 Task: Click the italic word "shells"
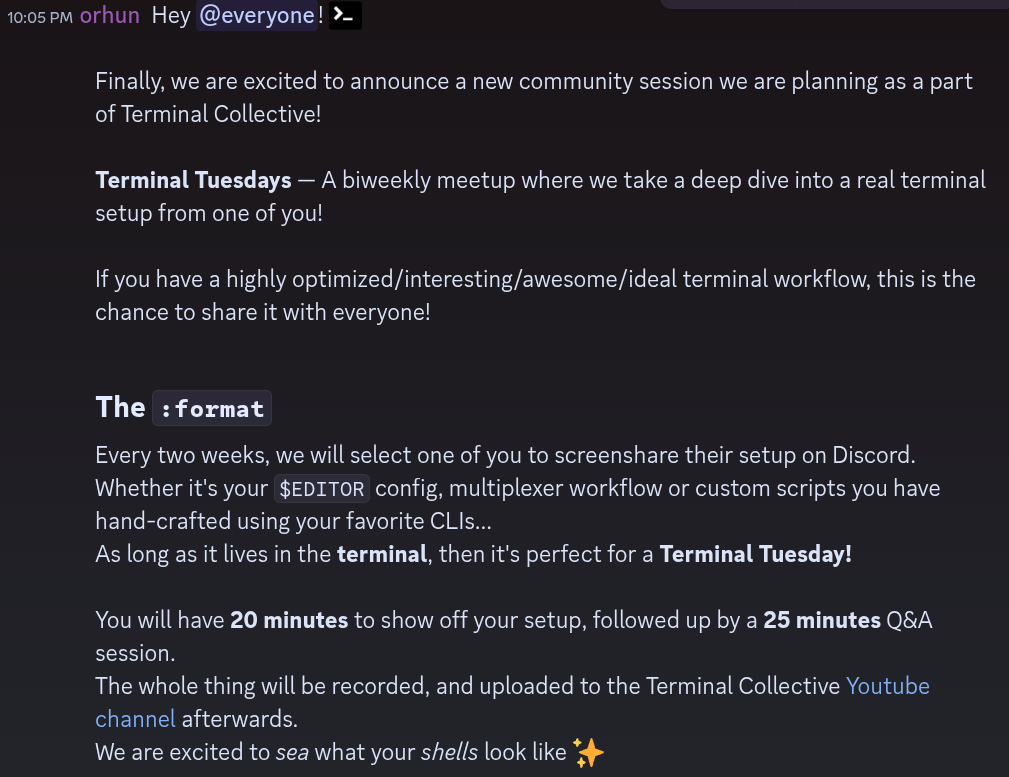coord(448,752)
